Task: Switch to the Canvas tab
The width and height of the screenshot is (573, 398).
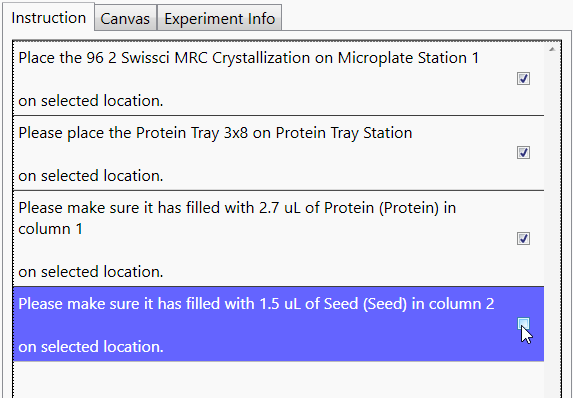Action: click(x=125, y=18)
